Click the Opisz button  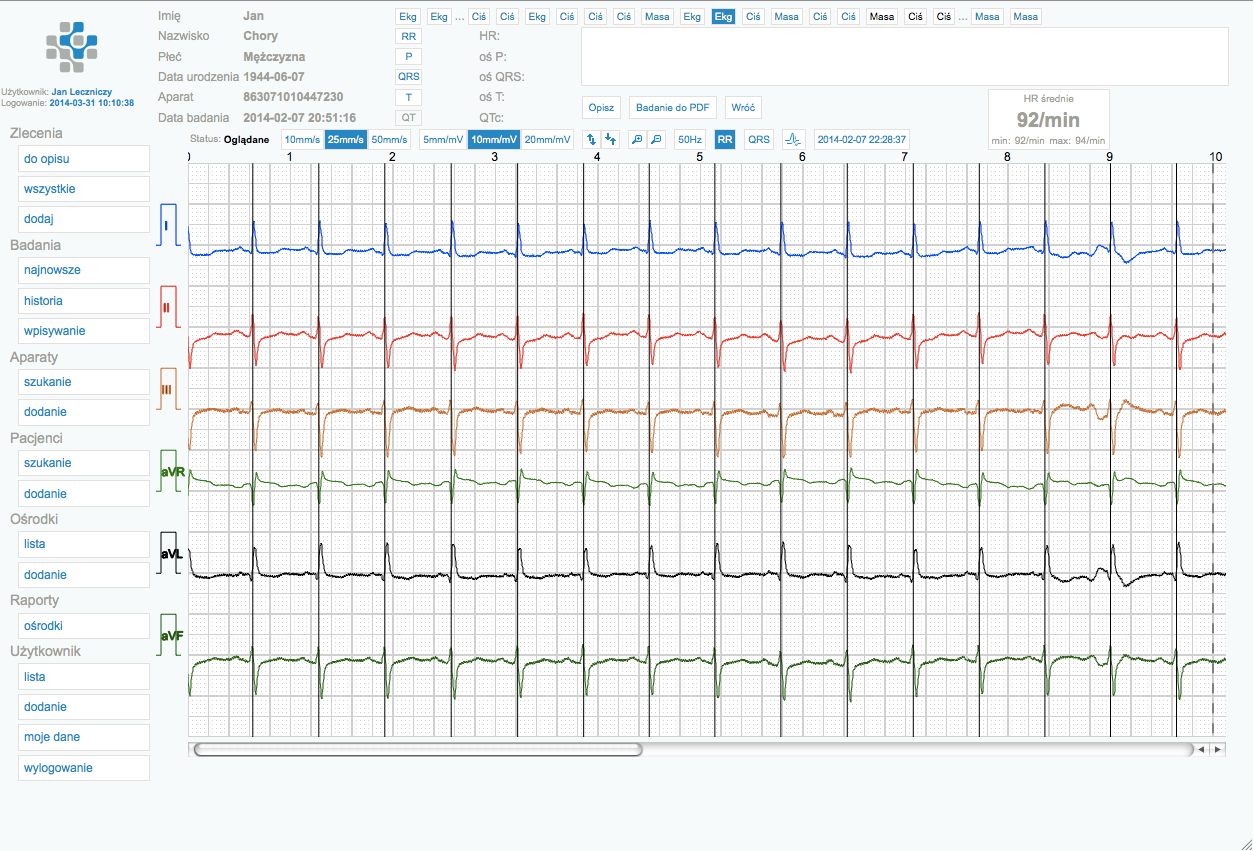tap(601, 108)
